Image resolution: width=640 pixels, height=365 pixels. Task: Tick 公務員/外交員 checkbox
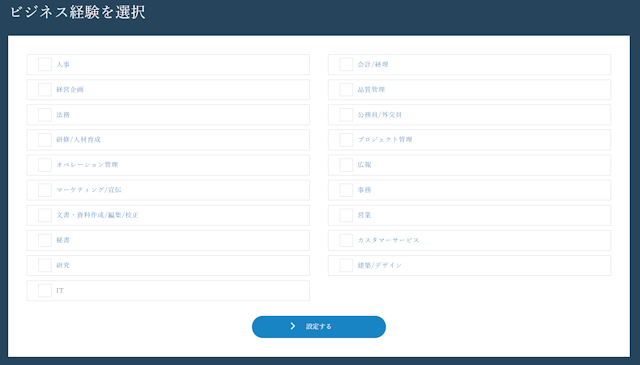pyautogui.click(x=346, y=115)
